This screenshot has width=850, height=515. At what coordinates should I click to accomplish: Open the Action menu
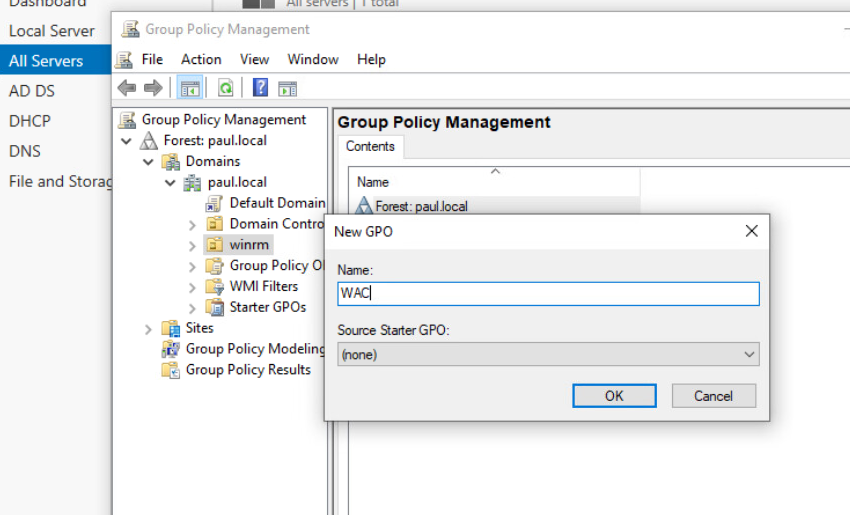[x=201, y=59]
